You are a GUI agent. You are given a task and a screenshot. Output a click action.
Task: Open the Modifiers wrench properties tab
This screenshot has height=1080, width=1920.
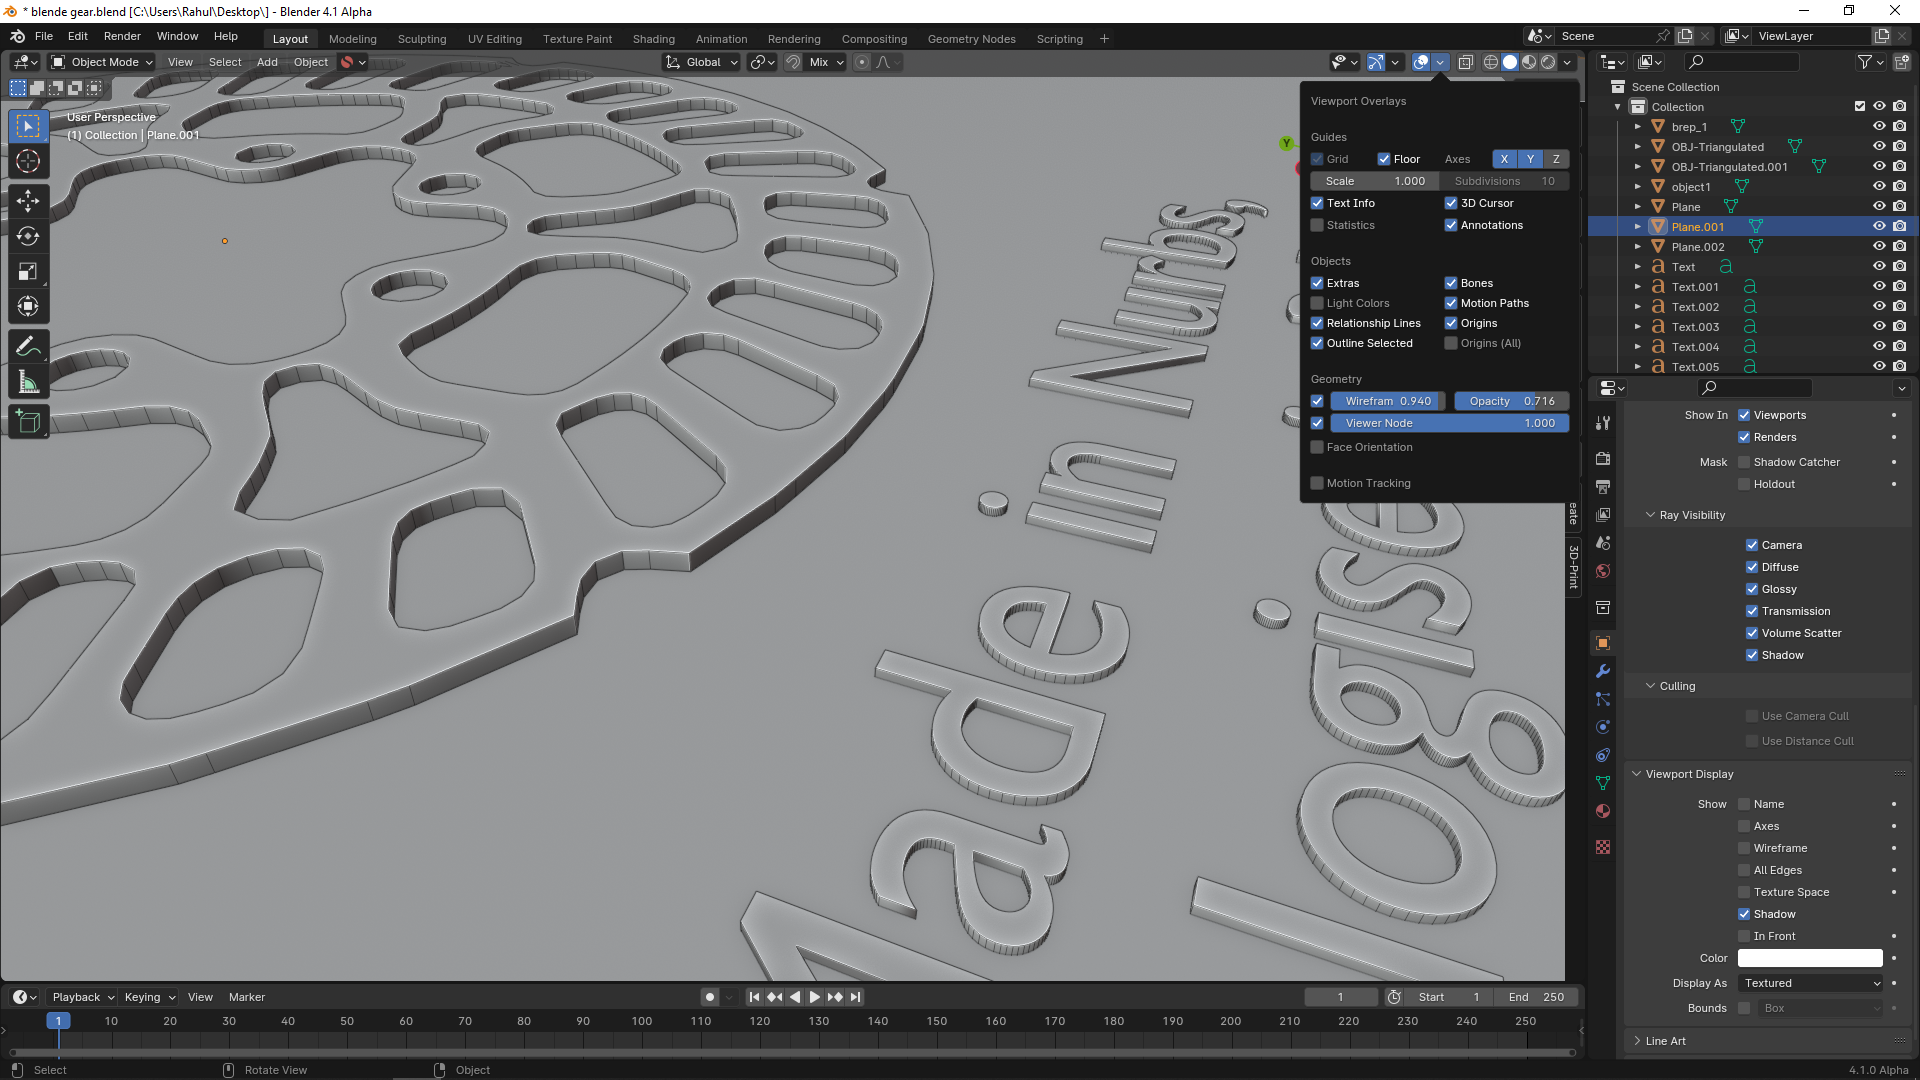[1603, 671]
